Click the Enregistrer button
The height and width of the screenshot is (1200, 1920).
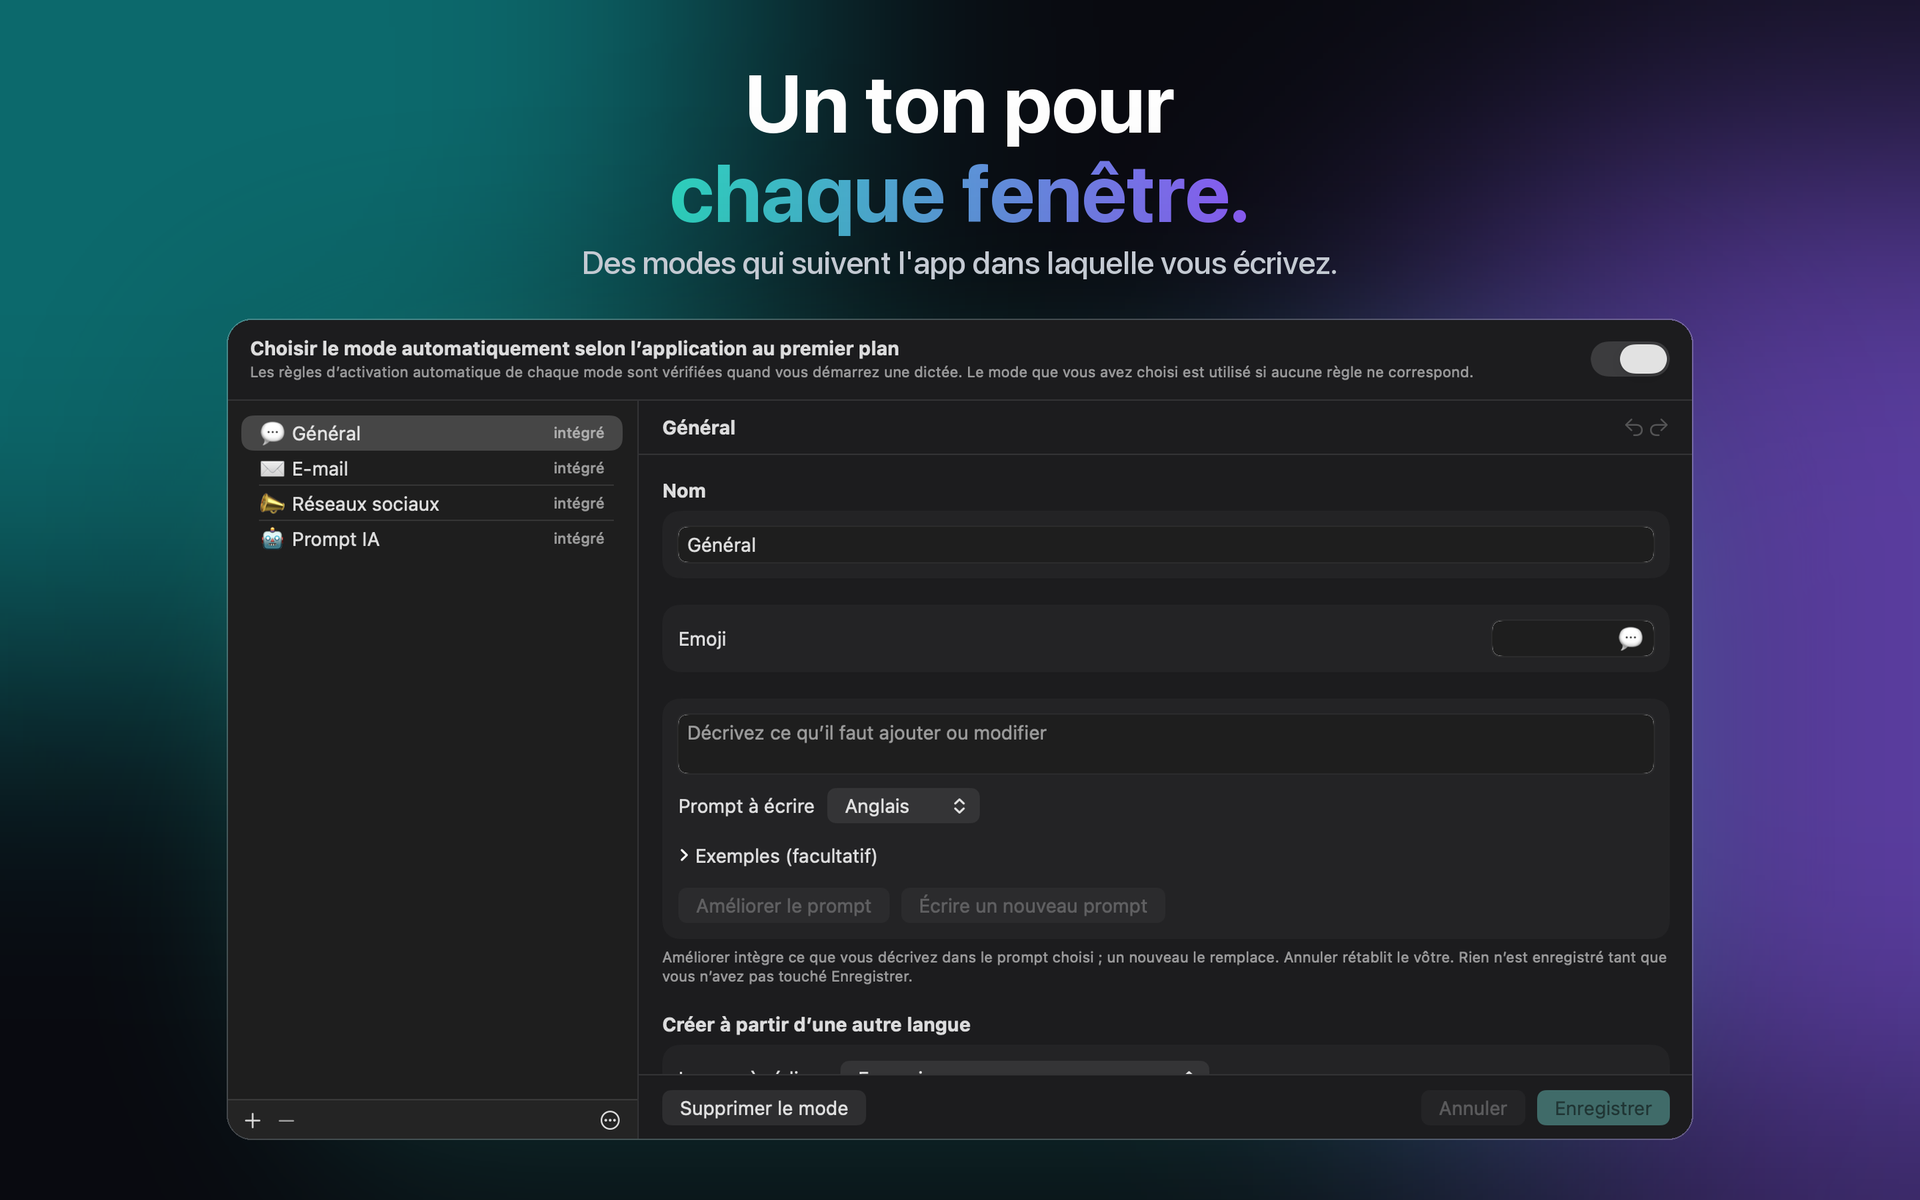click(x=1603, y=1108)
